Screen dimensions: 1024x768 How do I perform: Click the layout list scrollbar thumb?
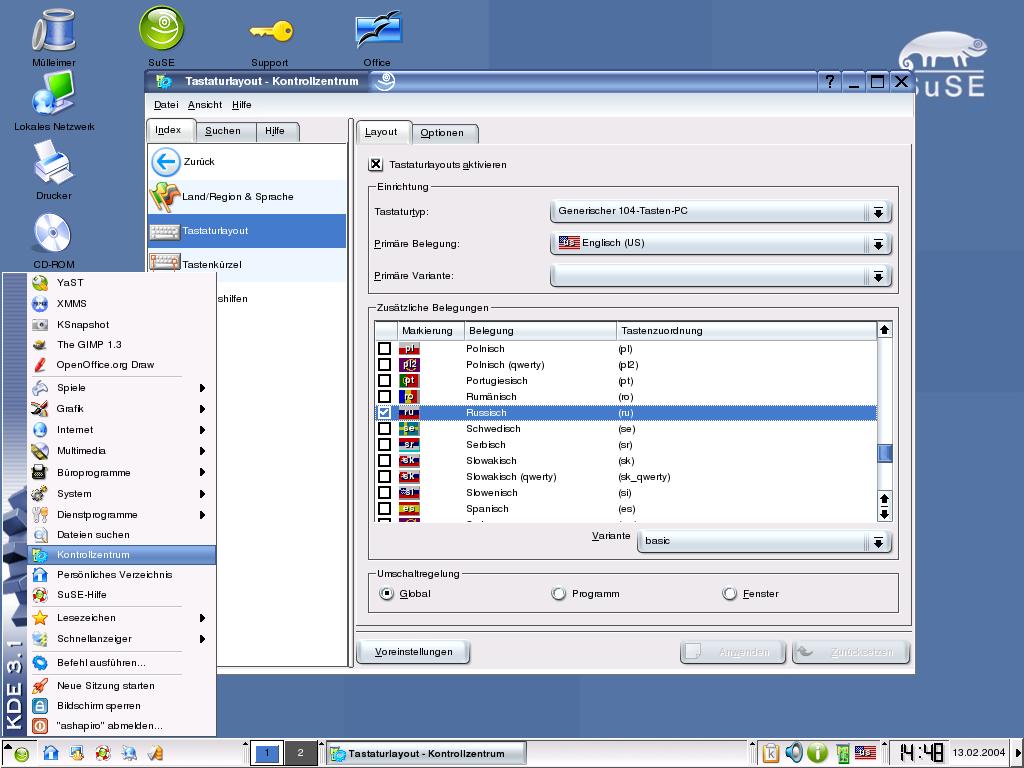click(x=885, y=453)
